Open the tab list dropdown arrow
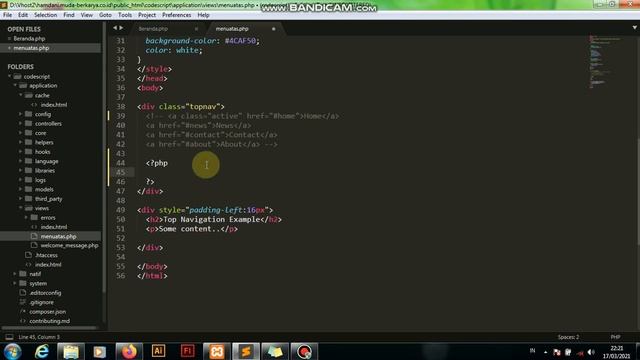This screenshot has height=360, width=640. coord(635,28)
